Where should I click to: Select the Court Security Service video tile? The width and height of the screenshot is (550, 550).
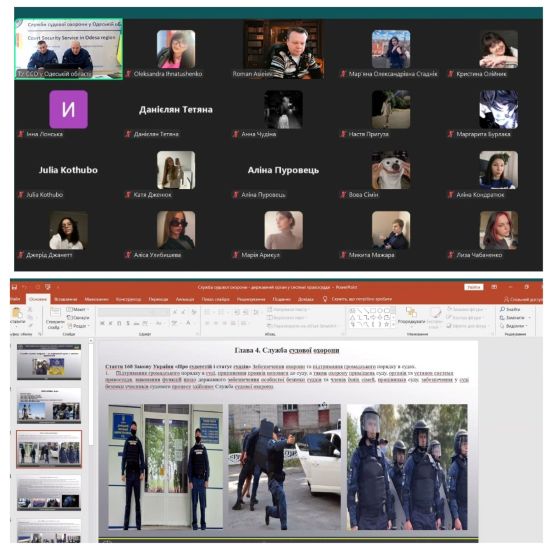(x=69, y=49)
